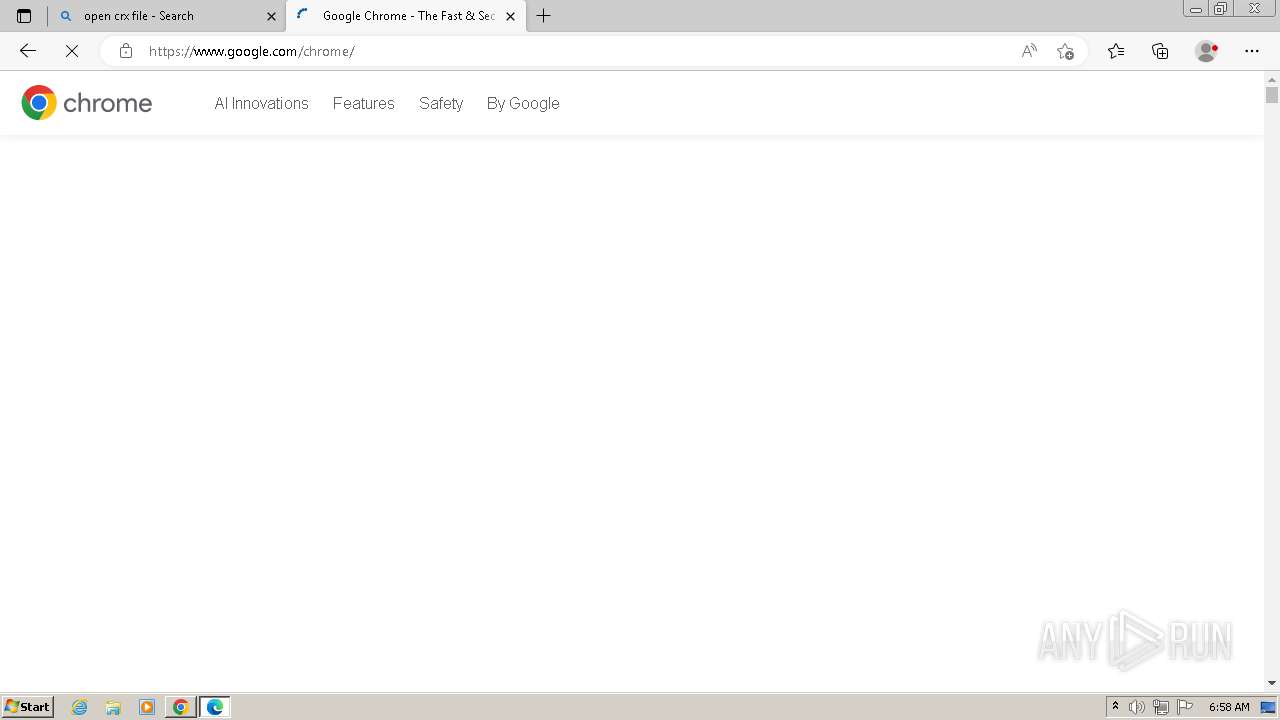This screenshot has width=1280, height=720.
Task: Open the Features menu
Action: click(364, 103)
